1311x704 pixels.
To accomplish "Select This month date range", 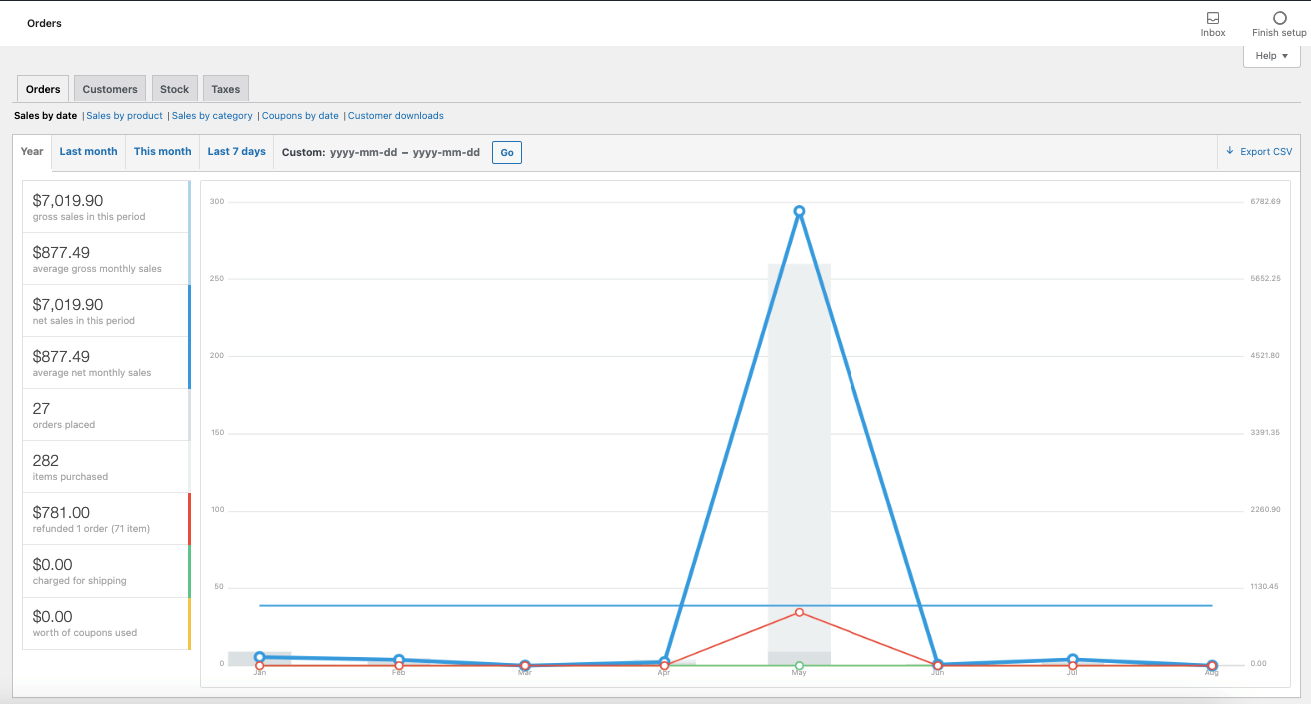I will pos(162,152).
